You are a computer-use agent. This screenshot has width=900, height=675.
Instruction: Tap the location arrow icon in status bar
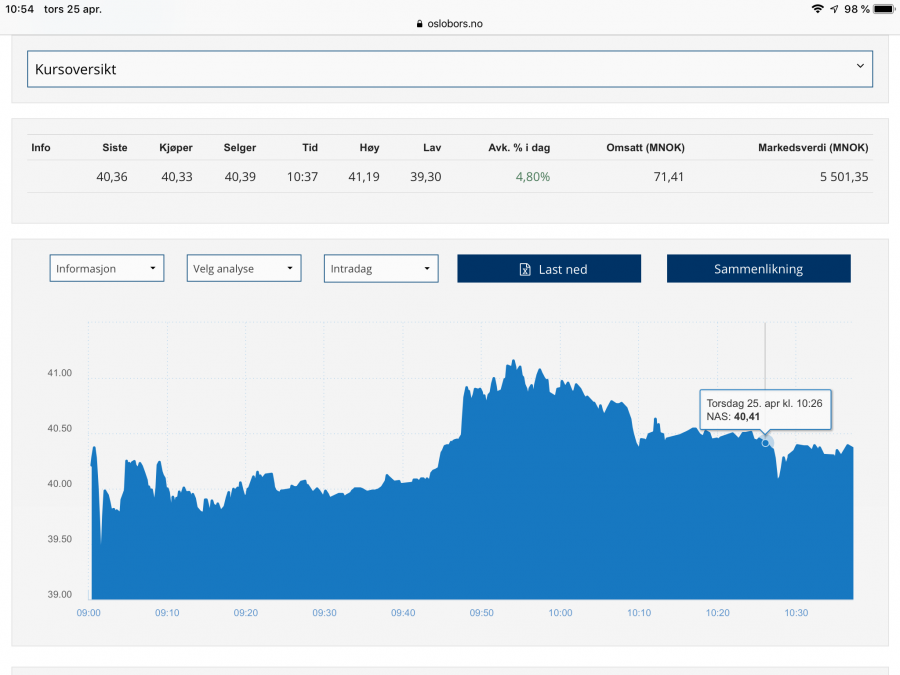coord(834,9)
